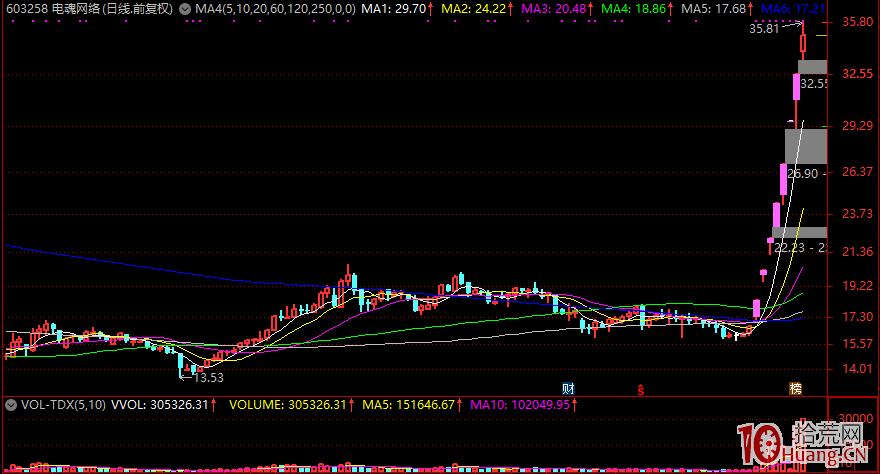Click the MA4(5,10,20,60,120,250,0,0) indicator name
Viewport: 880px width, 474px height.
tap(275, 9)
